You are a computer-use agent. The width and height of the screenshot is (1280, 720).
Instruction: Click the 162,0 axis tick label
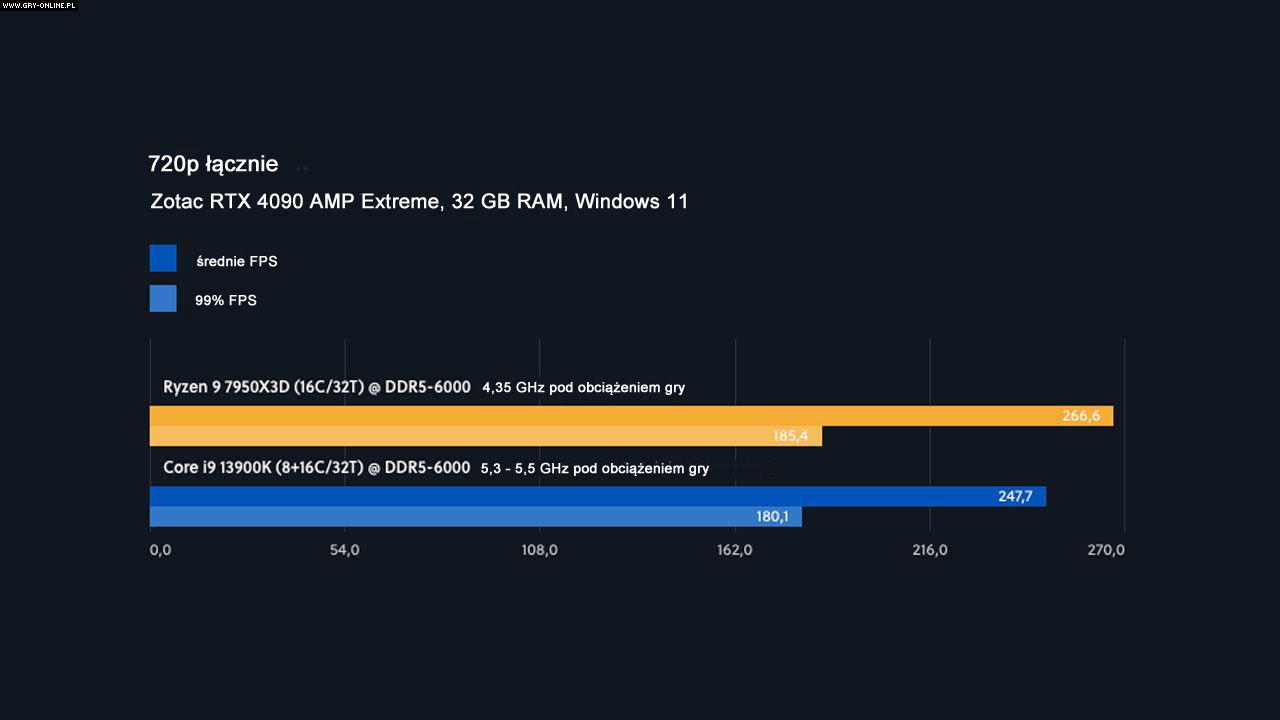click(x=734, y=550)
